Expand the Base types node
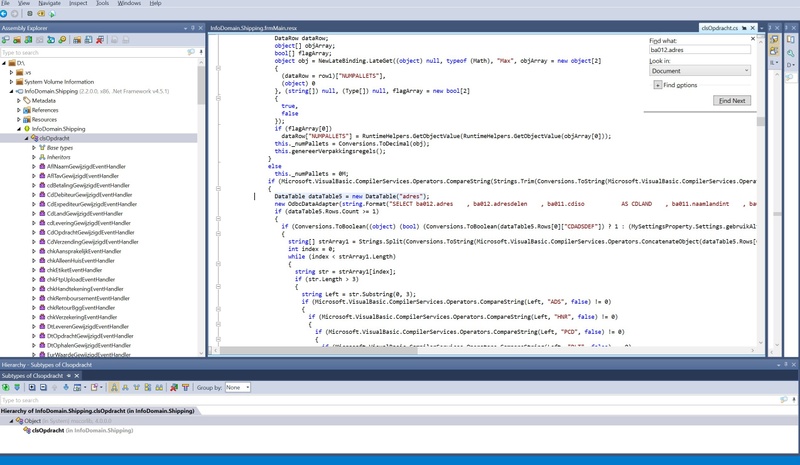The height and width of the screenshot is (465, 800). point(34,148)
